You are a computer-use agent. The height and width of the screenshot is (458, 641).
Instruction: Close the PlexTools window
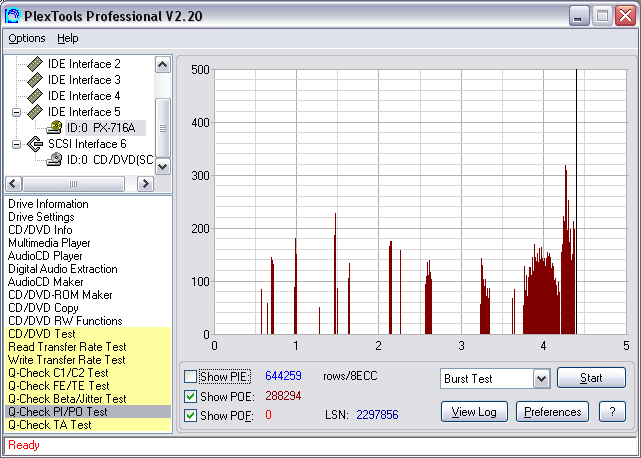point(625,16)
